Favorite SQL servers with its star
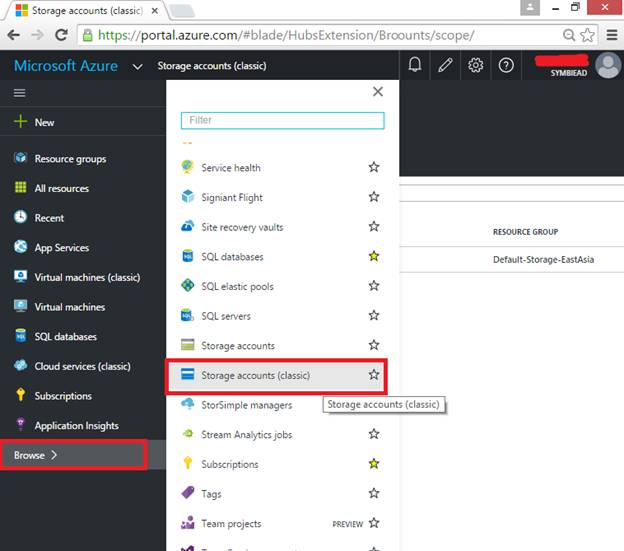Screen dimensions: 624x551 (374, 315)
